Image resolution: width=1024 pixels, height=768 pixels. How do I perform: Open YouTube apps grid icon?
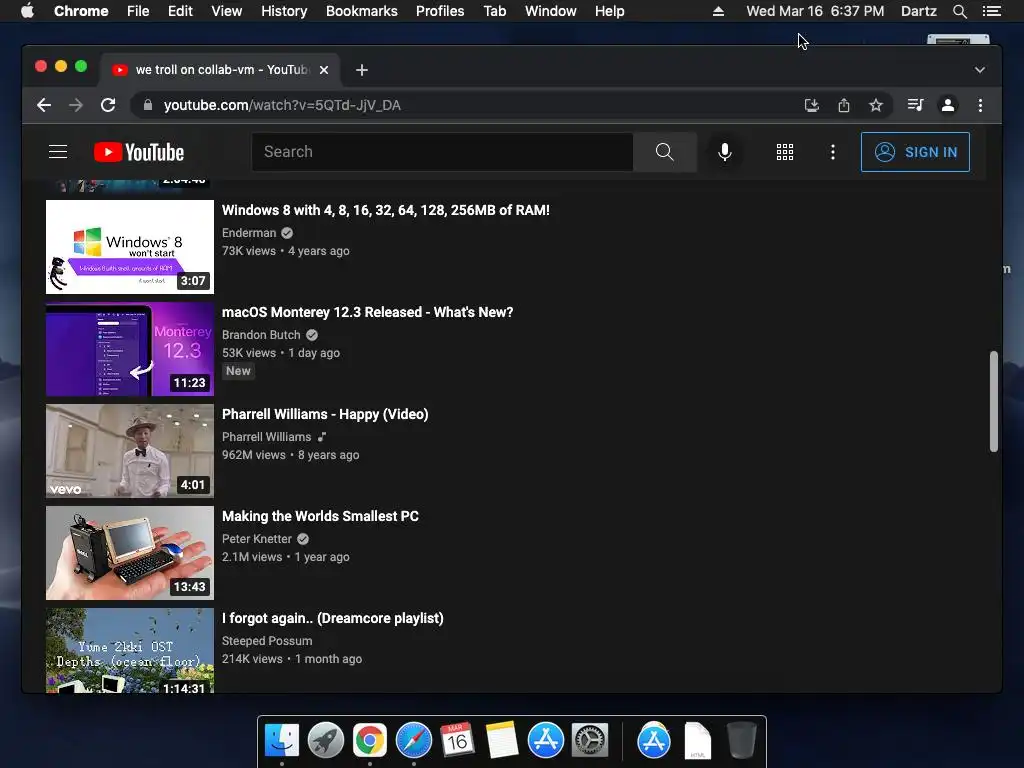(x=784, y=152)
